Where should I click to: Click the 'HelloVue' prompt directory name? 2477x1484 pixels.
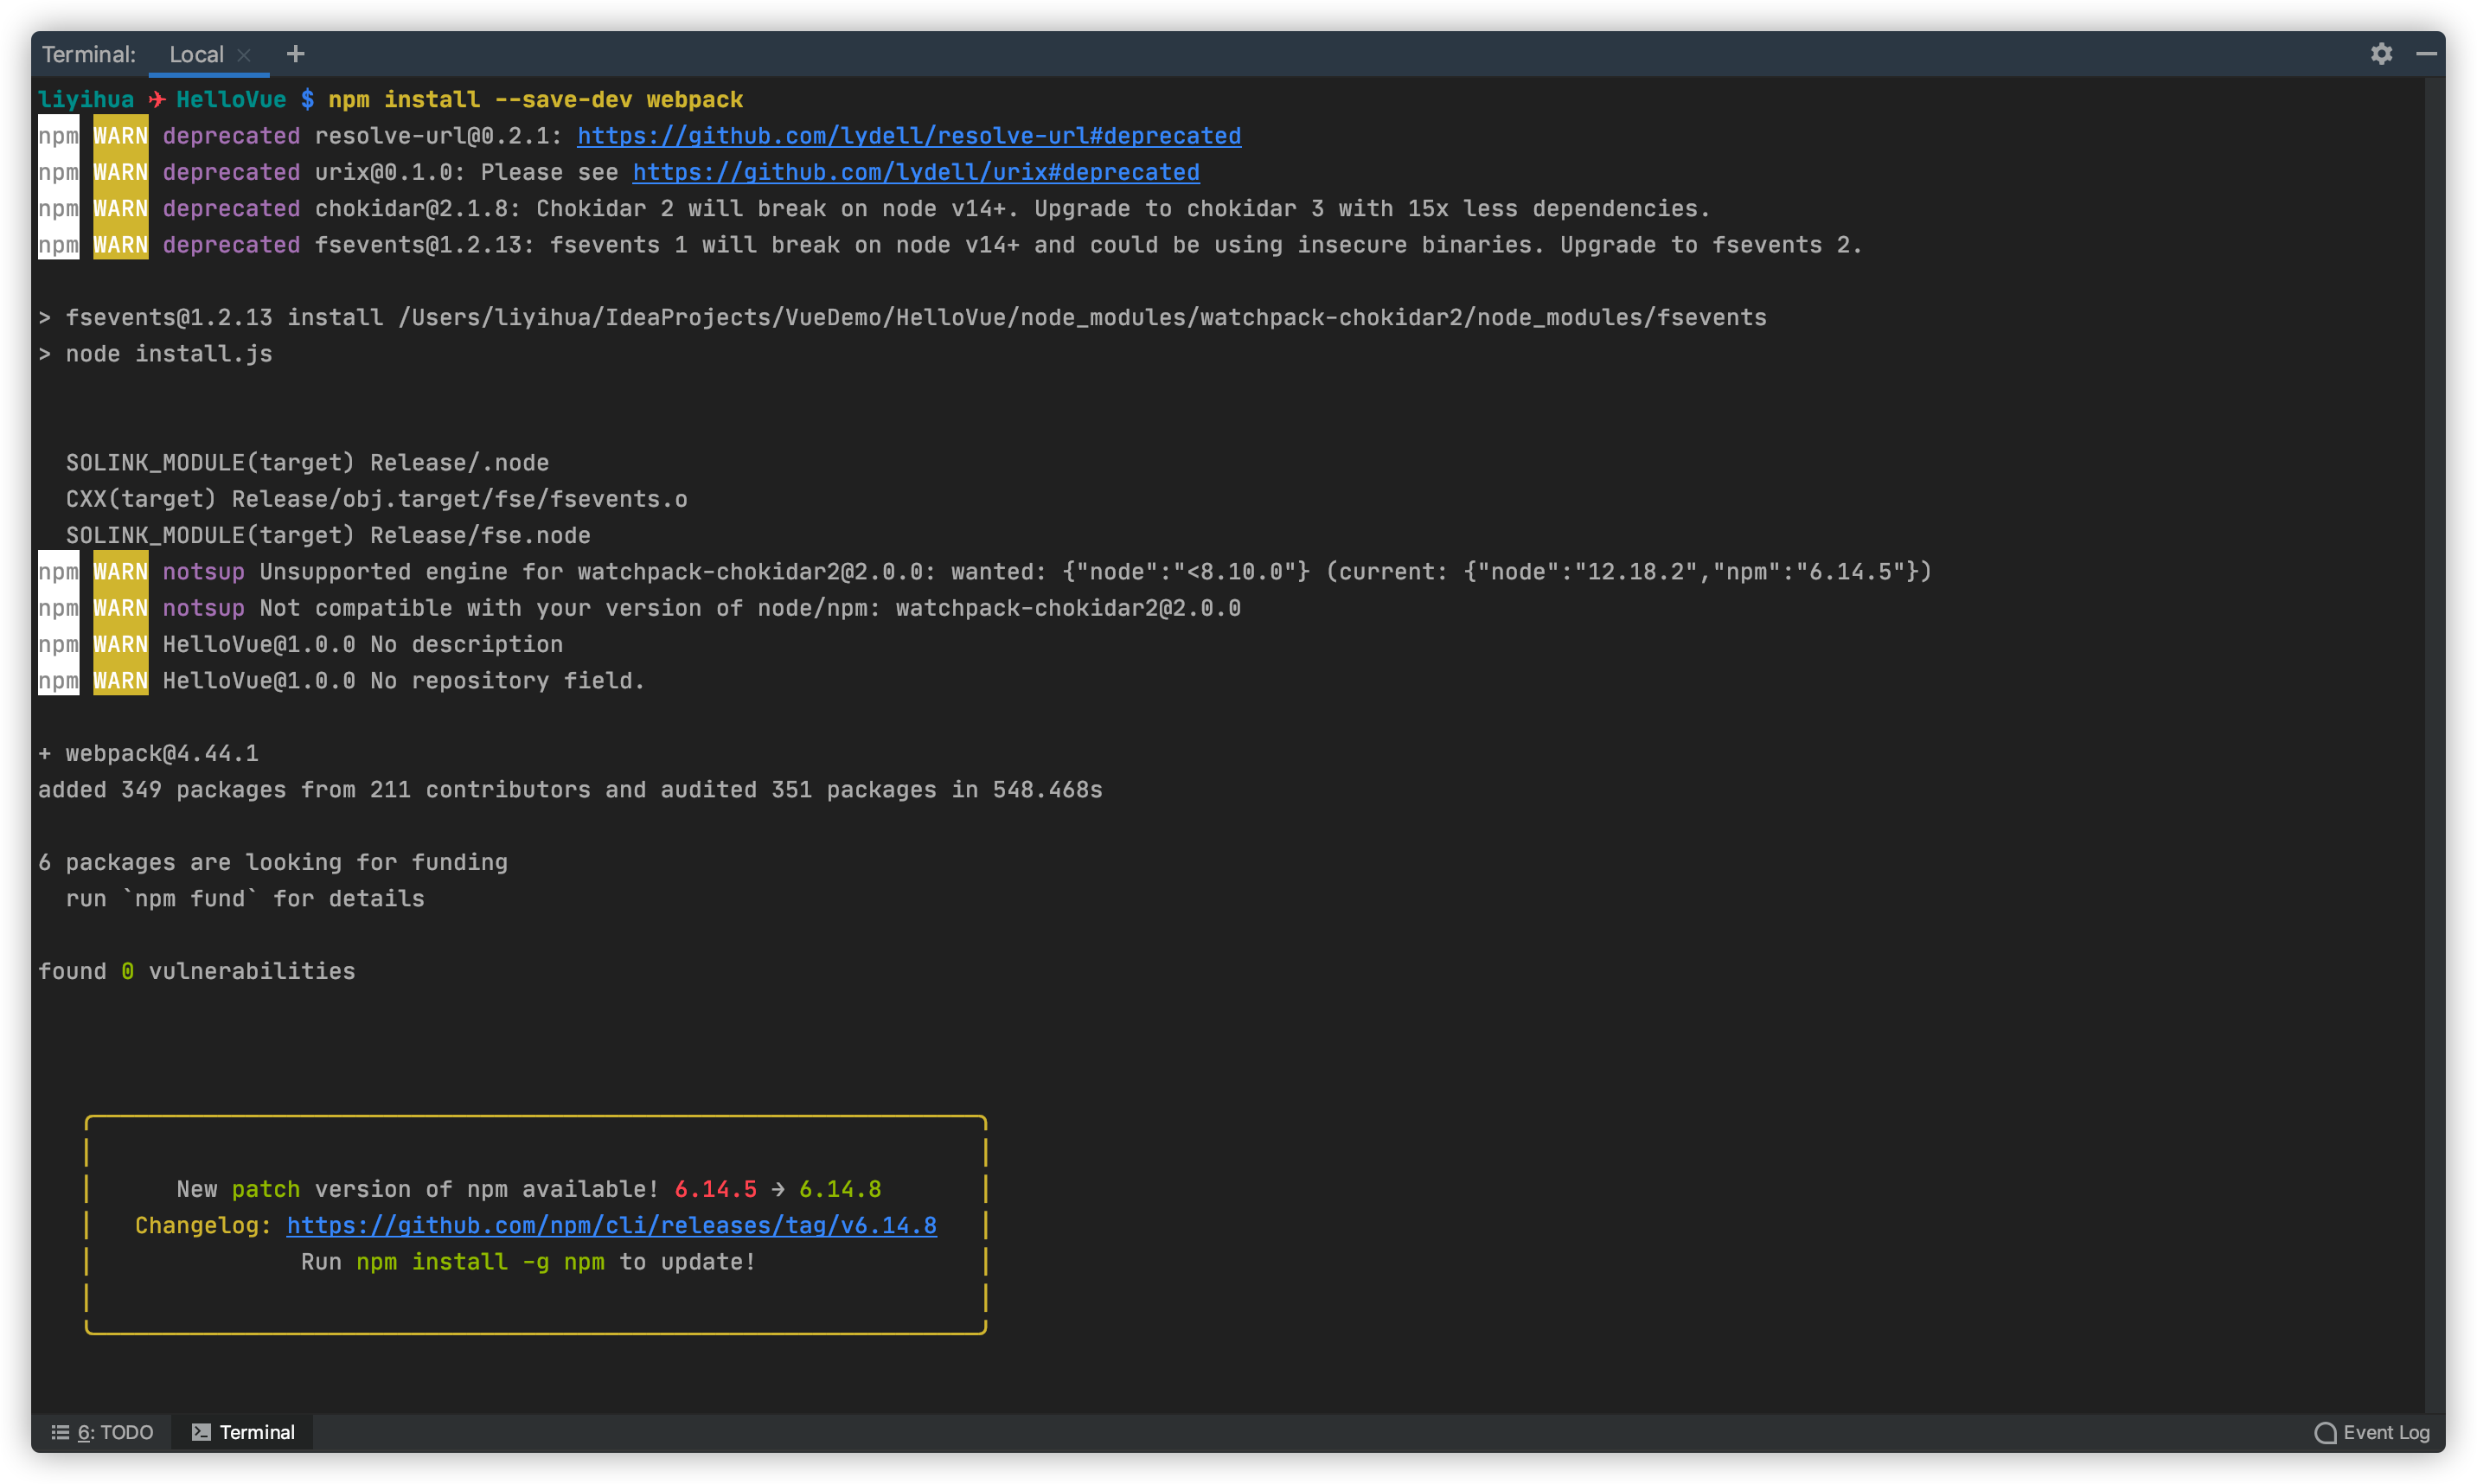[231, 100]
